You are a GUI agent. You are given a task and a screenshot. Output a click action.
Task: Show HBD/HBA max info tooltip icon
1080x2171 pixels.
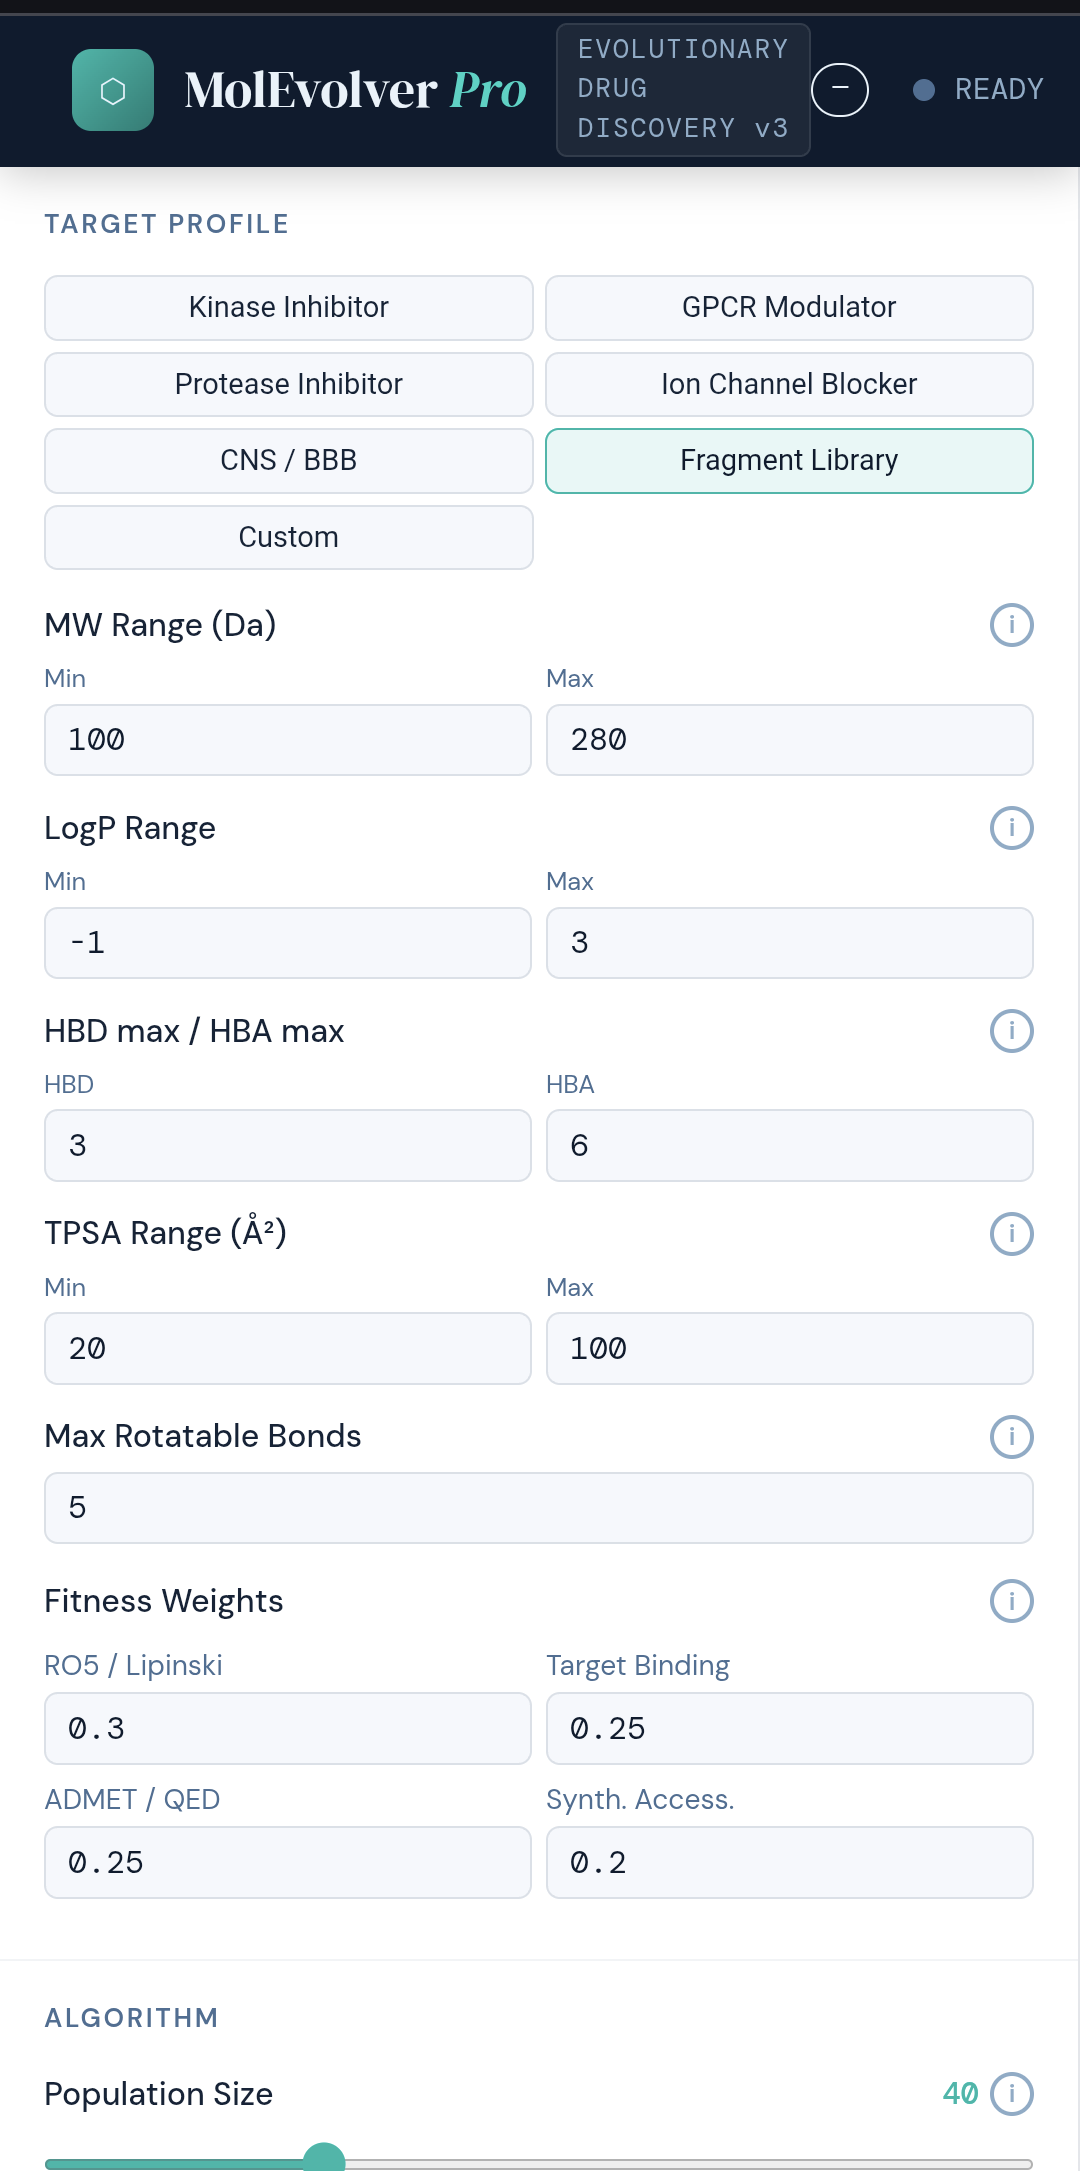click(1011, 1031)
